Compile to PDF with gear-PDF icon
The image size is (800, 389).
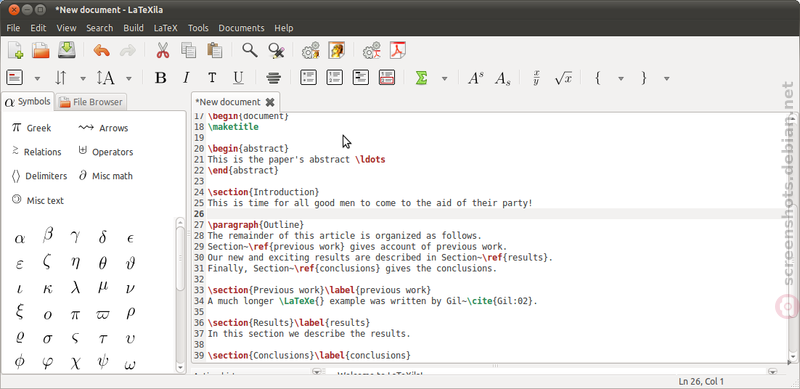(x=372, y=50)
